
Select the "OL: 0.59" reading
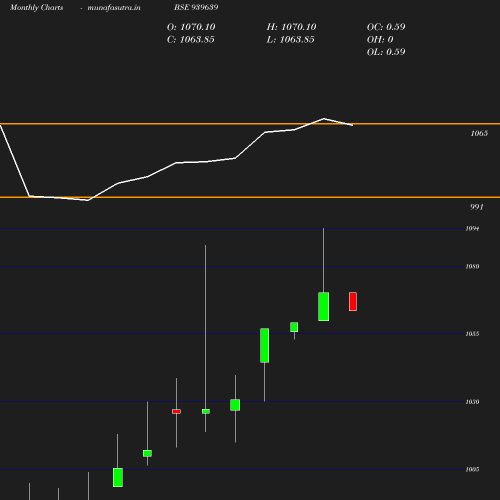pyautogui.click(x=386, y=52)
